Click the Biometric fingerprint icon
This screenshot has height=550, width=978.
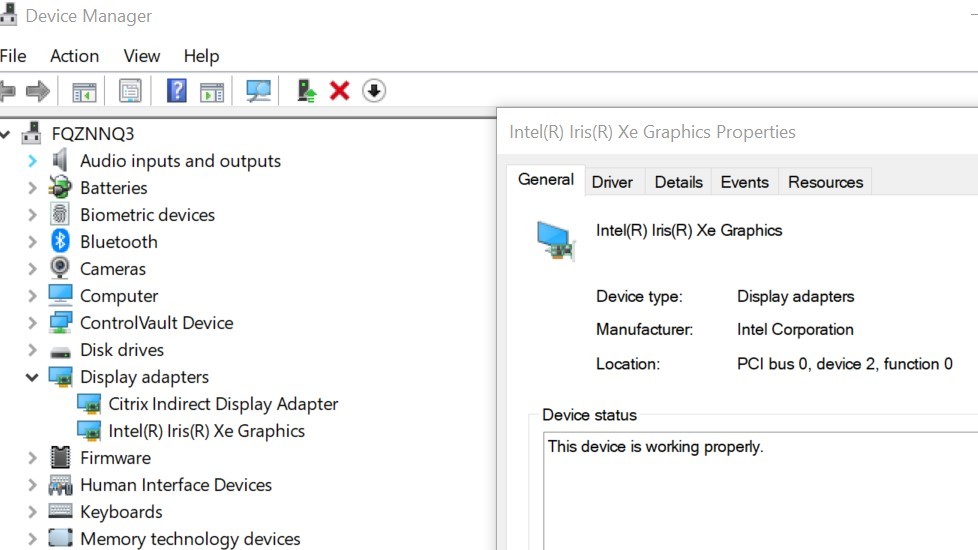tap(60, 214)
